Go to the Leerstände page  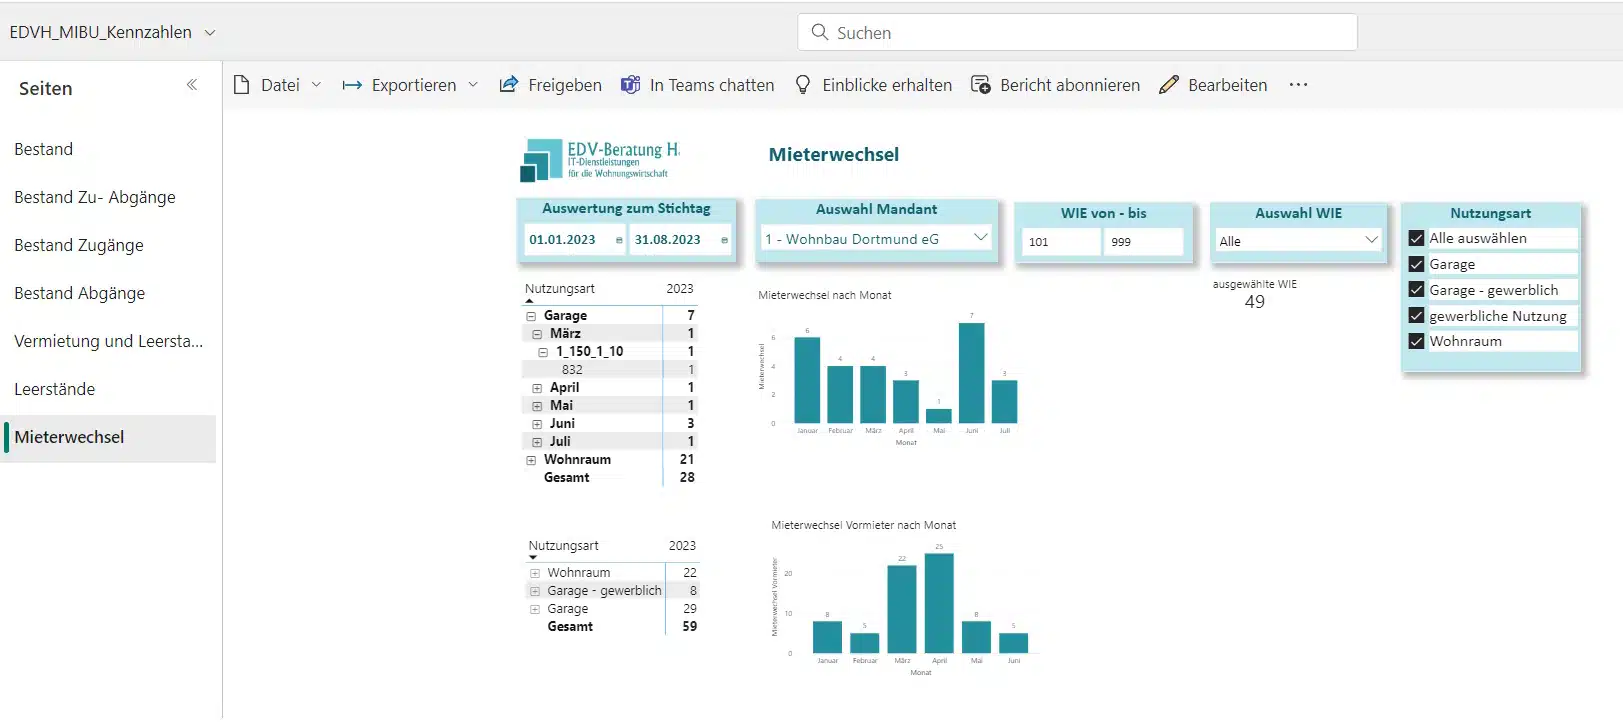55,389
